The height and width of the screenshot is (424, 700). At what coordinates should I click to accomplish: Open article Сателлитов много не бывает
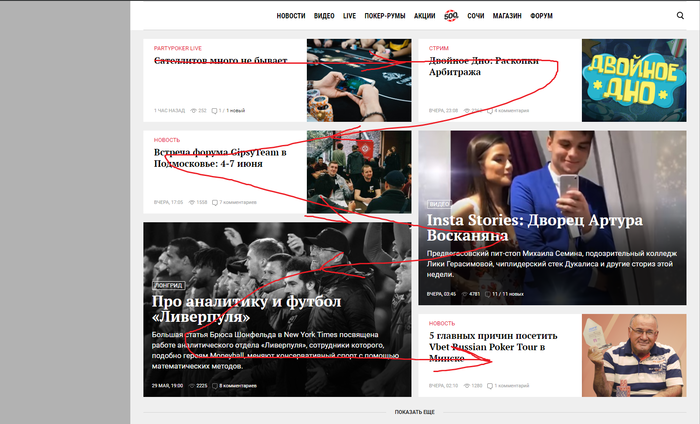coord(221,61)
